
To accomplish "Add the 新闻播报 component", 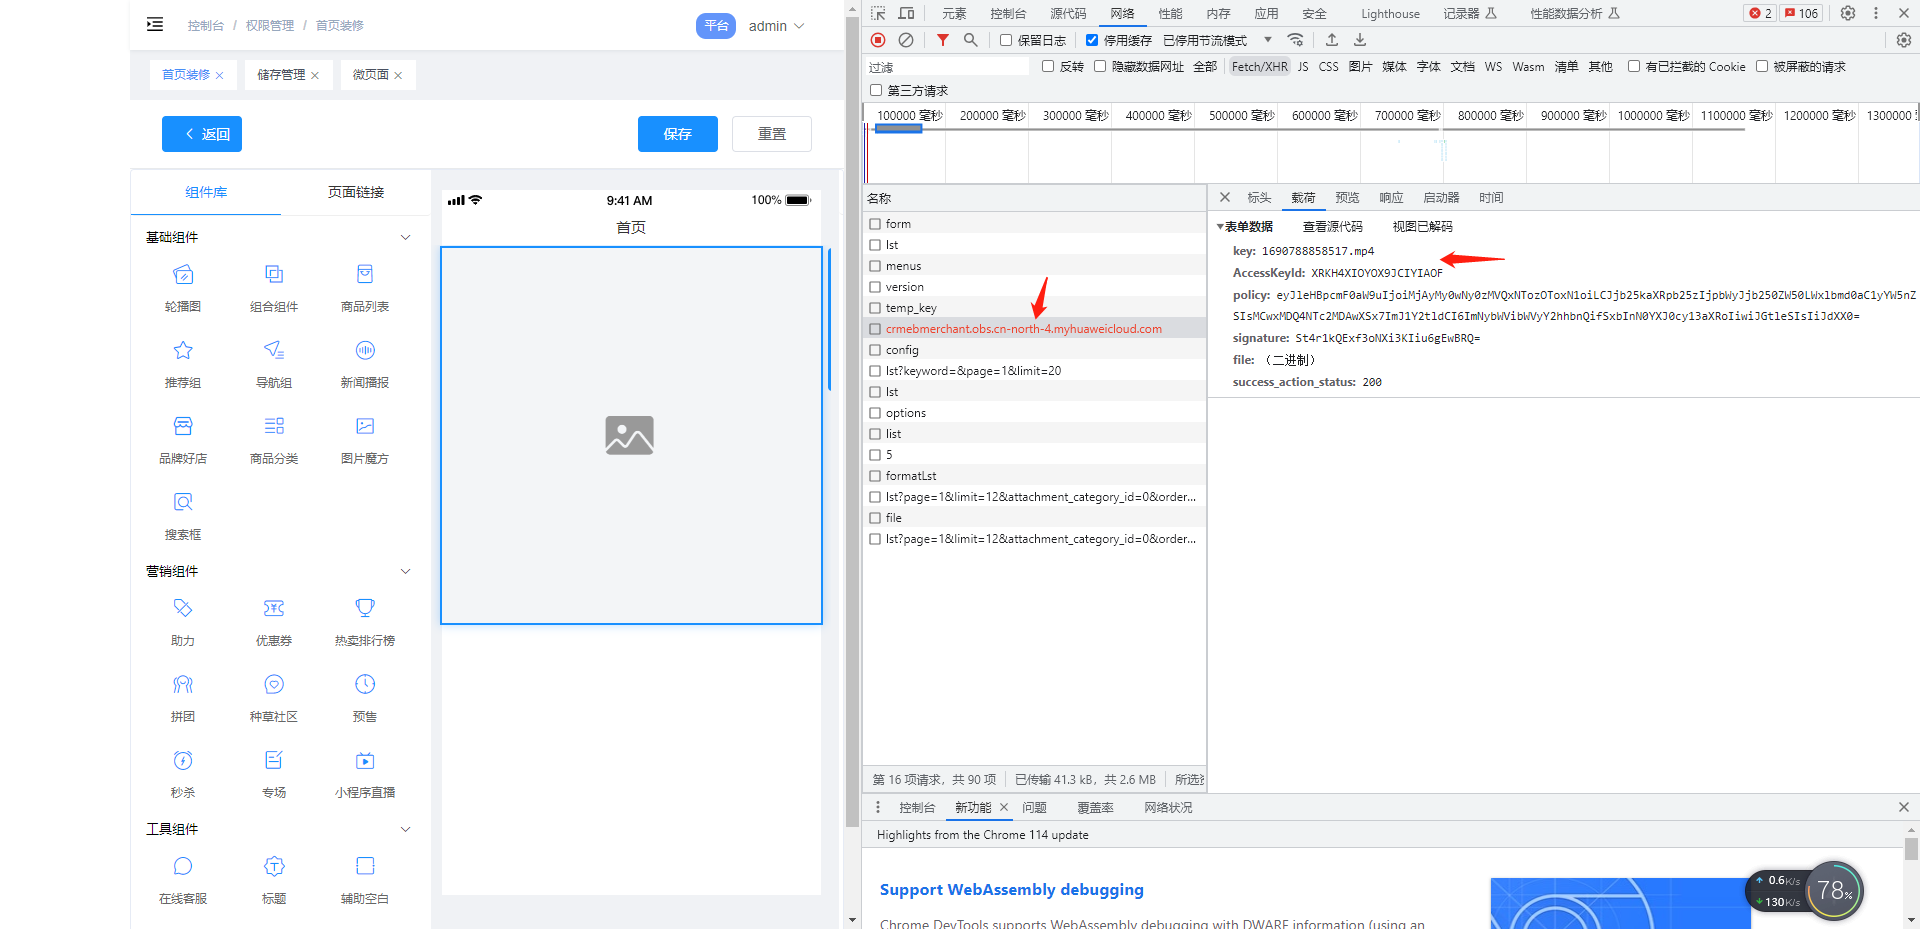I will coord(365,363).
